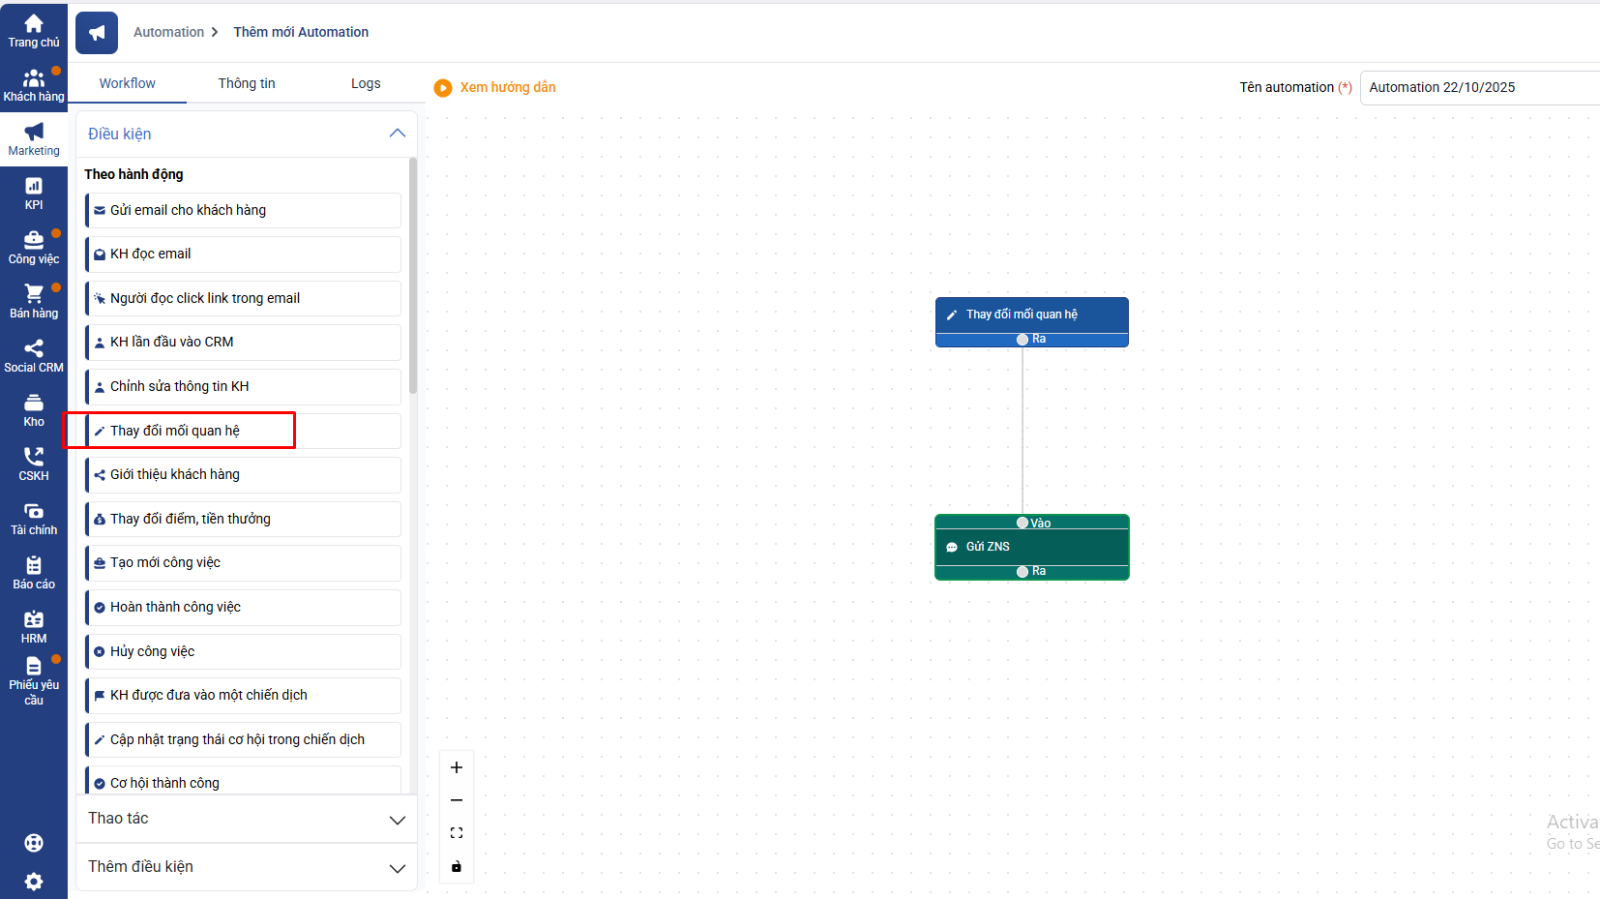Fit workflow to view
Image resolution: width=1600 pixels, height=899 pixels.
(456, 833)
